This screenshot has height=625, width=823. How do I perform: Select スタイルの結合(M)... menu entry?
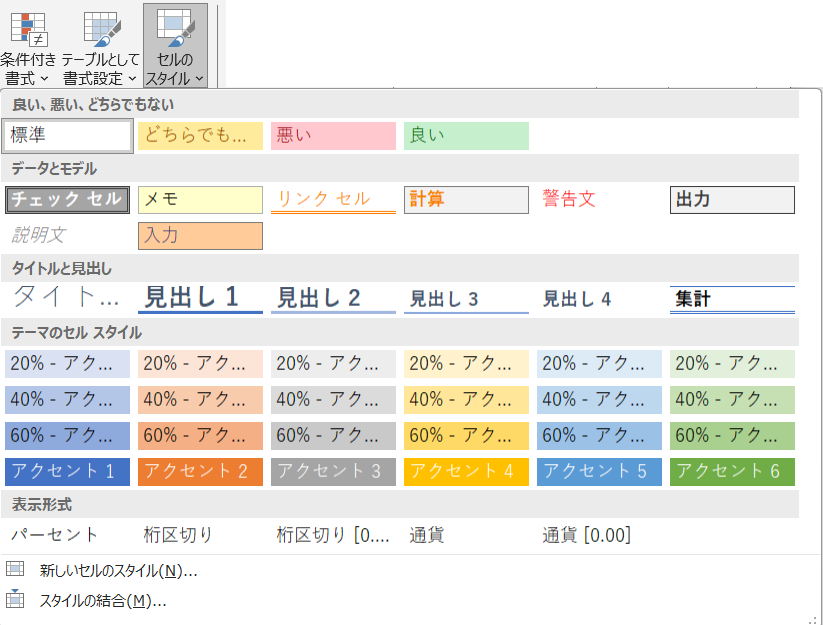(102, 601)
